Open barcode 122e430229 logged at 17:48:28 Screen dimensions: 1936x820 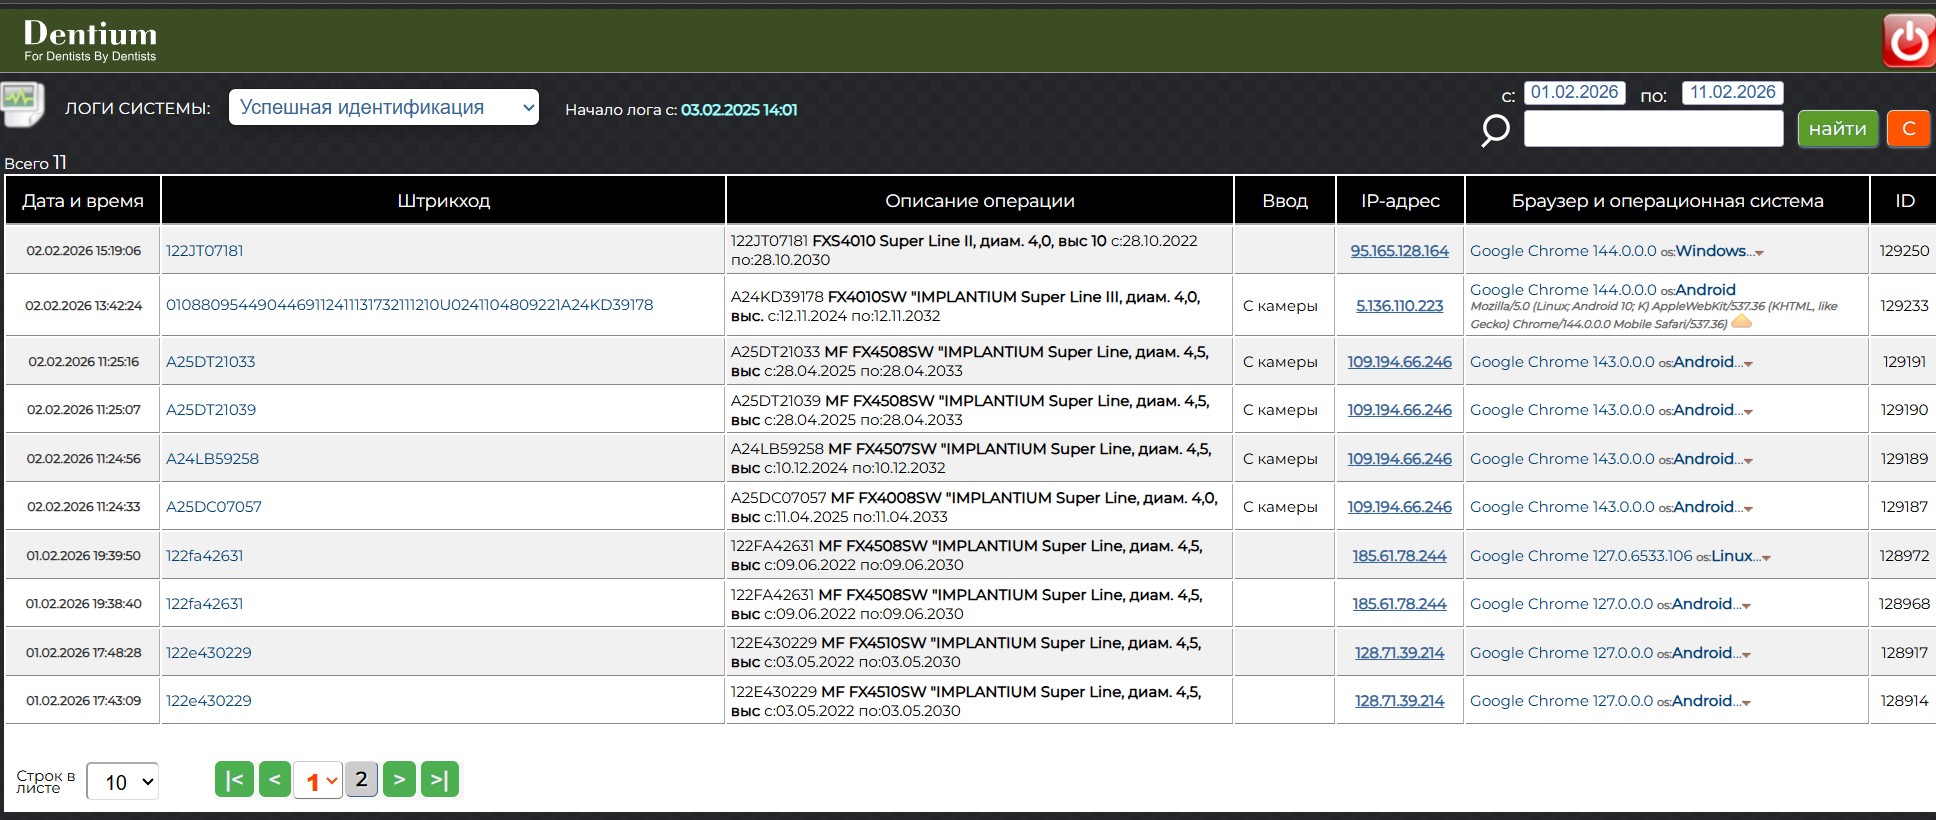(x=209, y=652)
